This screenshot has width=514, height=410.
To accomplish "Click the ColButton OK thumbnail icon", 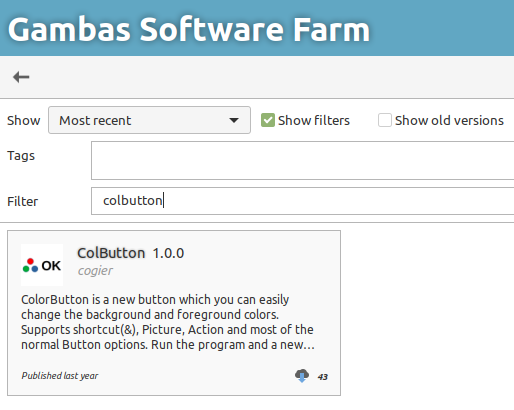I will pyautogui.click(x=42, y=265).
